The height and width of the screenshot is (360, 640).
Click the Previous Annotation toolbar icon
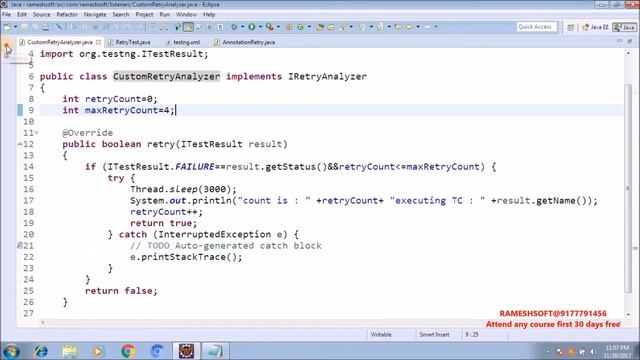(380, 27)
